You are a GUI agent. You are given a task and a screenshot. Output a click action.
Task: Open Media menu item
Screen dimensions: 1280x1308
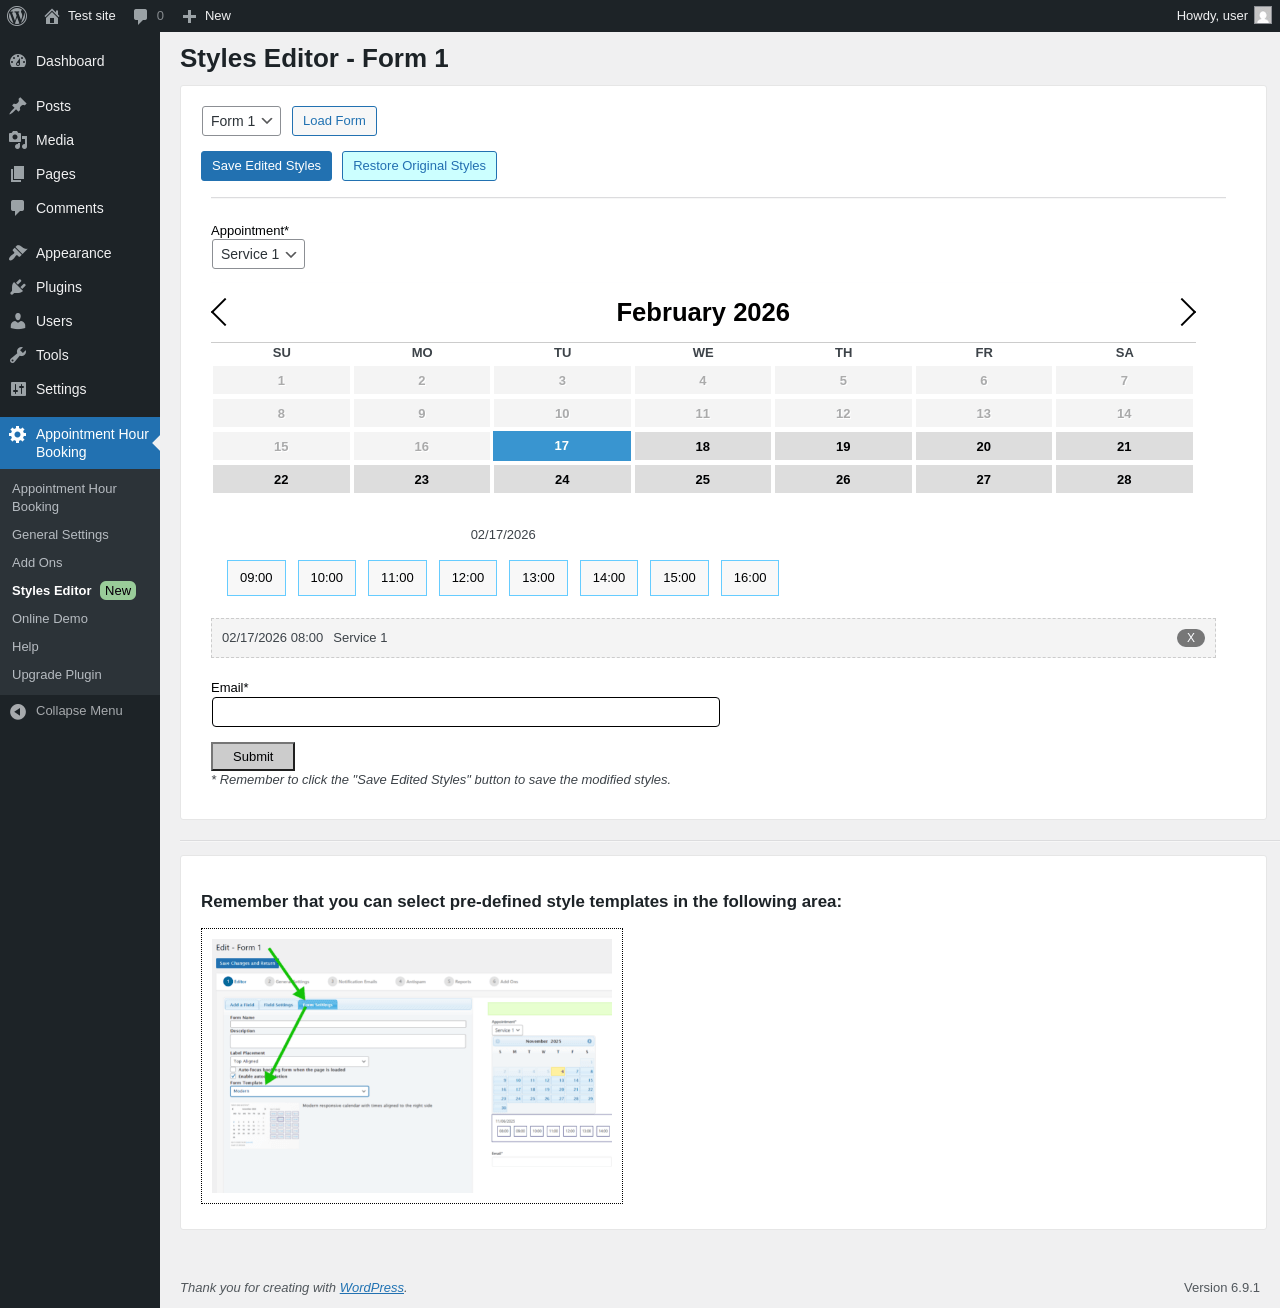[80, 140]
